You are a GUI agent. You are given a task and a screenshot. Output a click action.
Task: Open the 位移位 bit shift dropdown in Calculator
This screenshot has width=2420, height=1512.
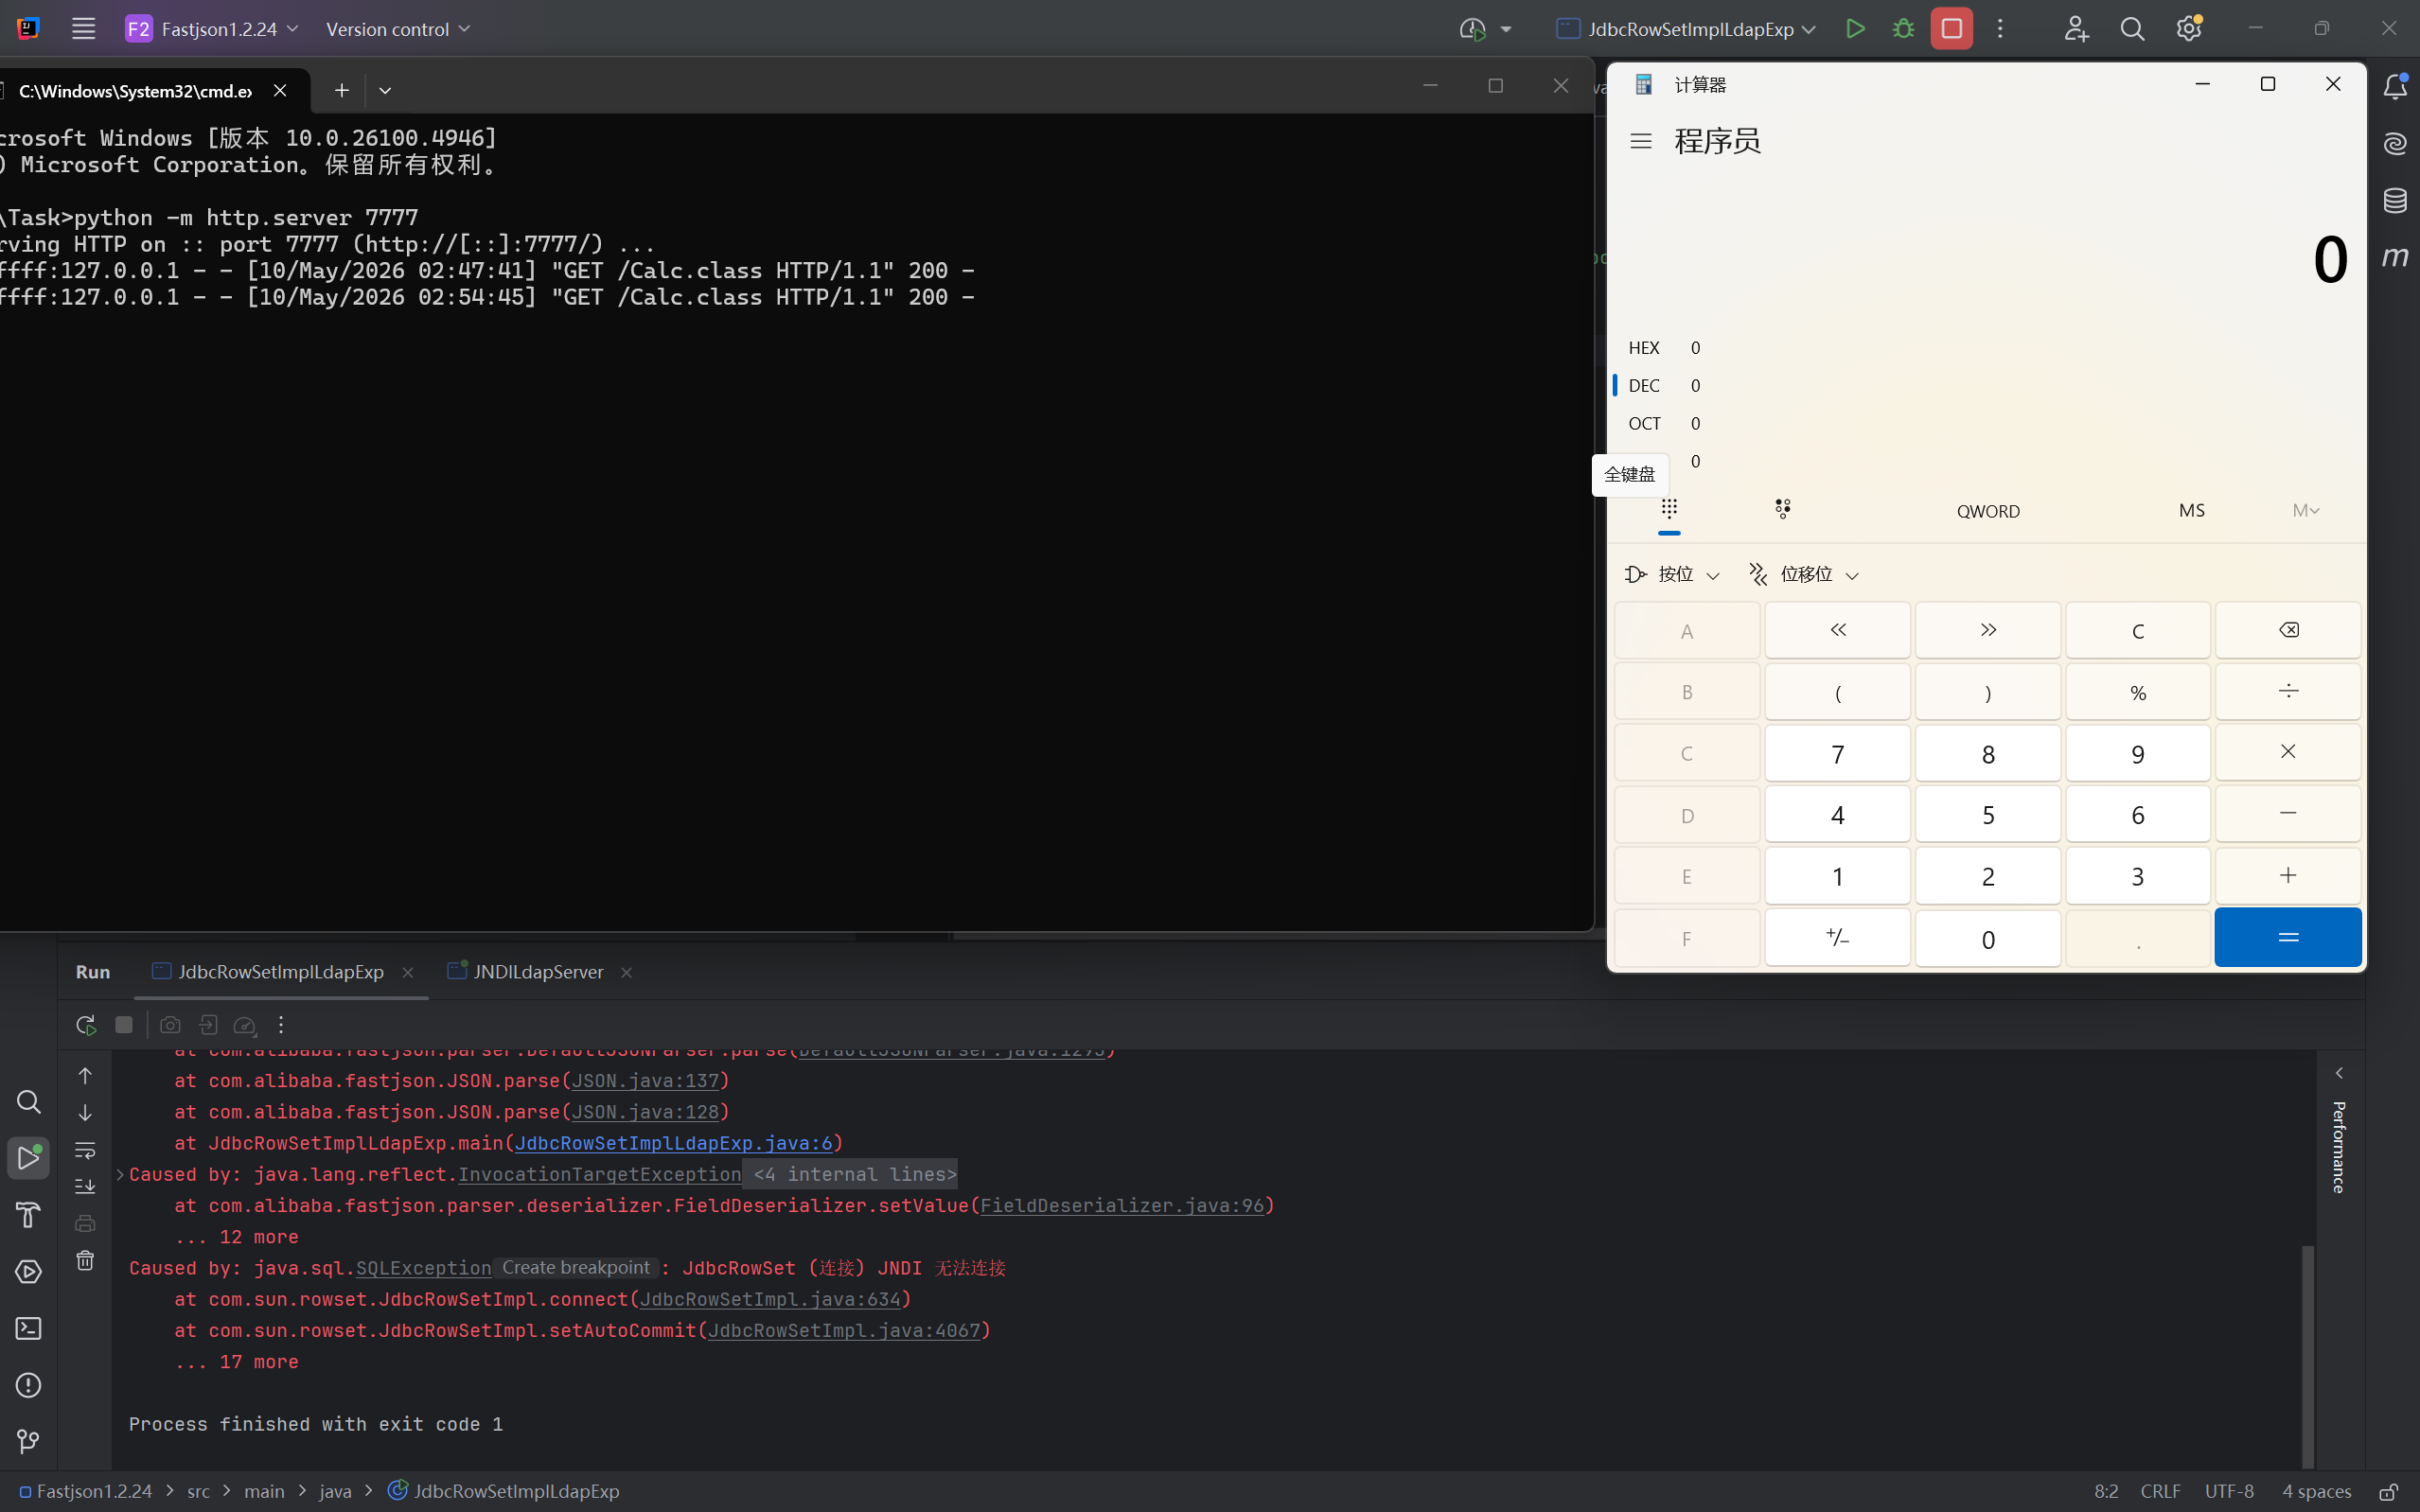pos(1803,574)
